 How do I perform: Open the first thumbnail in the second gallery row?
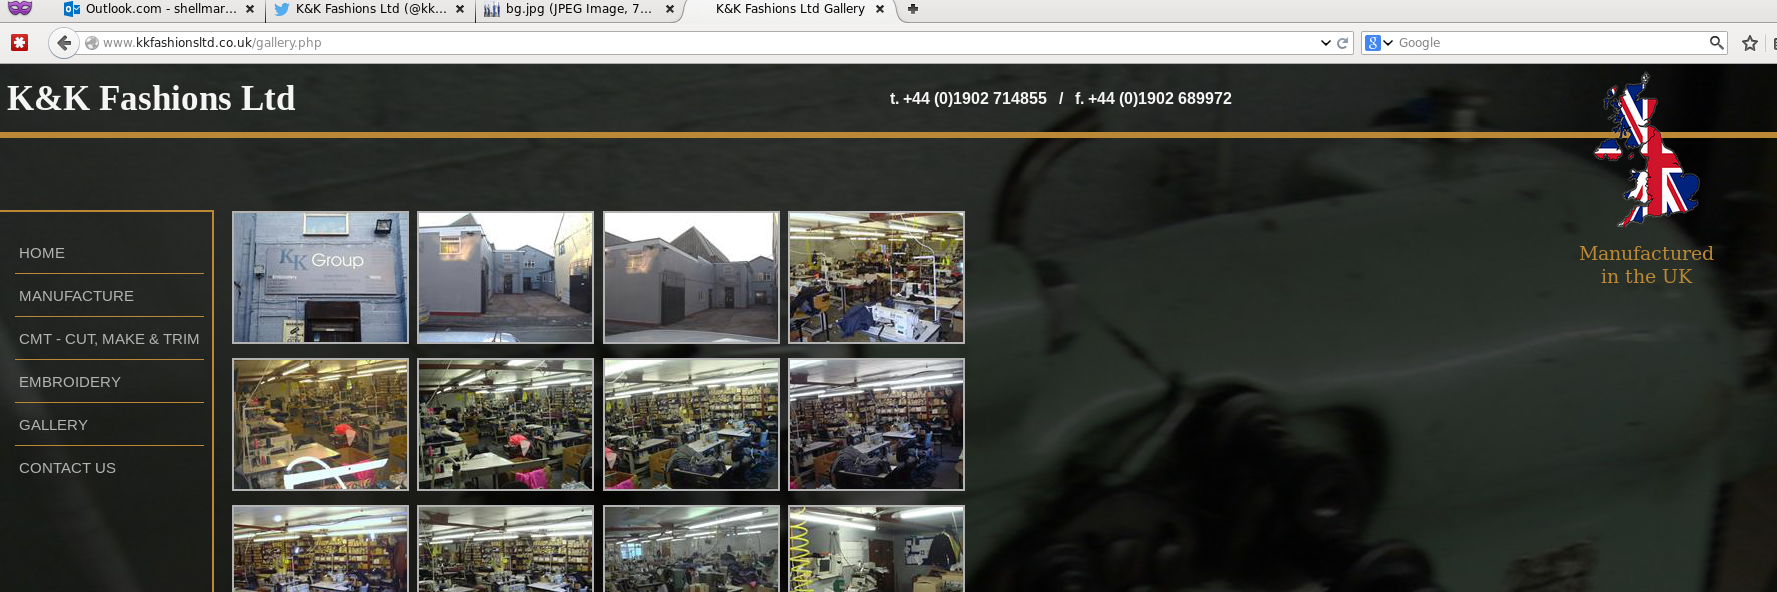pyautogui.click(x=320, y=425)
